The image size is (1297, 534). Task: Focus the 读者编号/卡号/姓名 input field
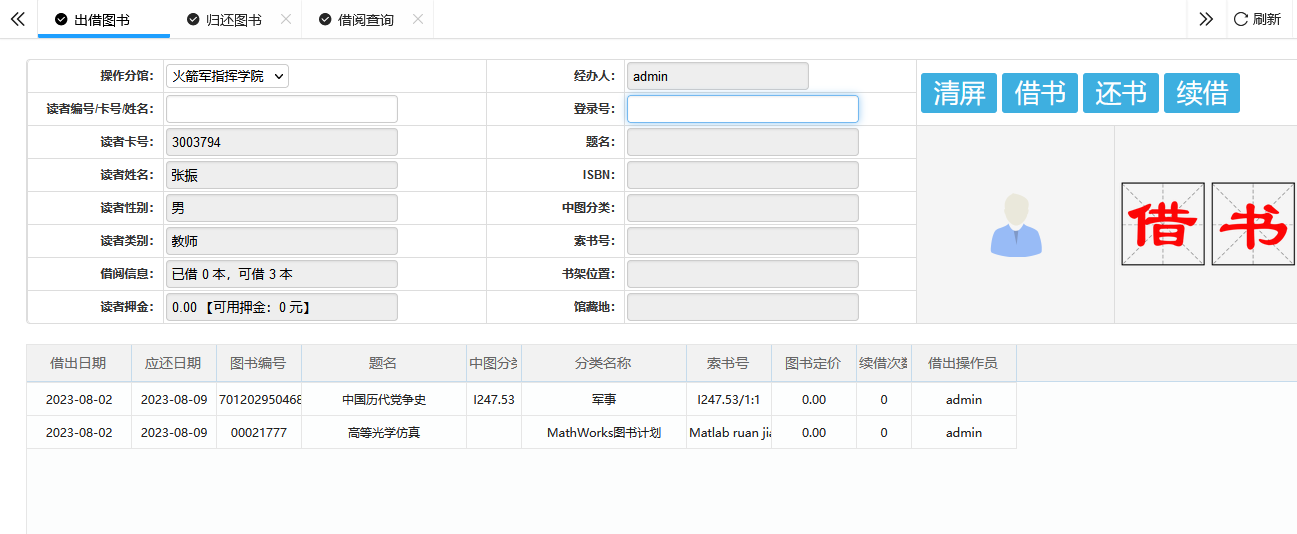pos(281,109)
